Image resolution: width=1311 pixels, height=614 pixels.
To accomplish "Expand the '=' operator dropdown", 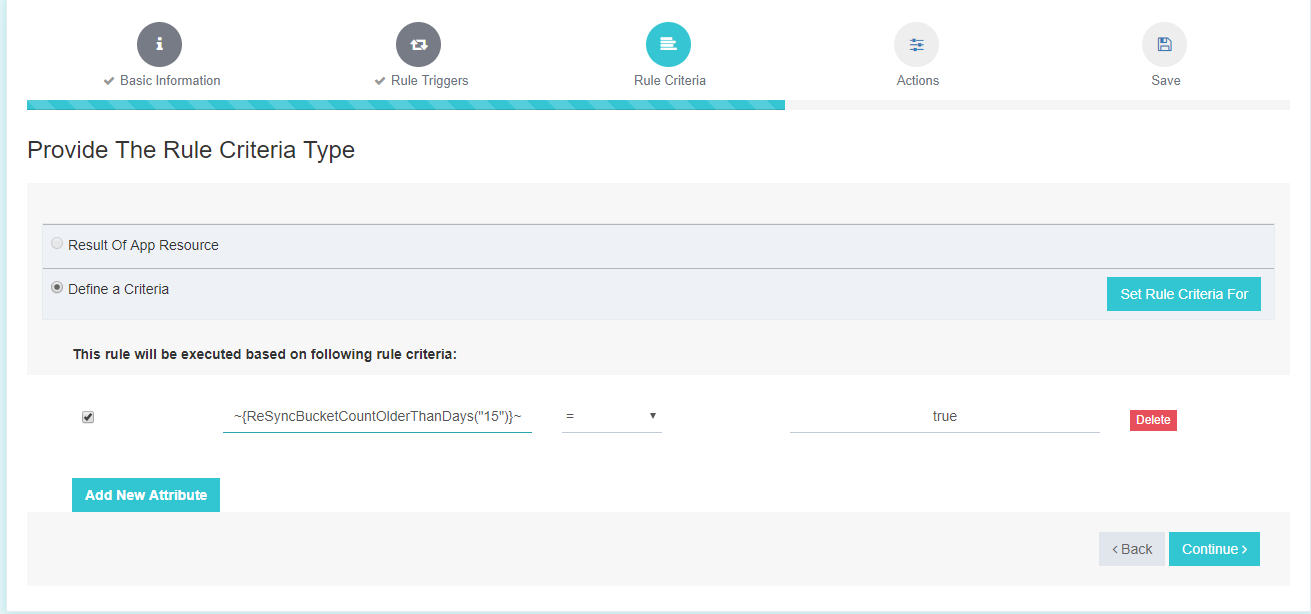I will click(611, 416).
